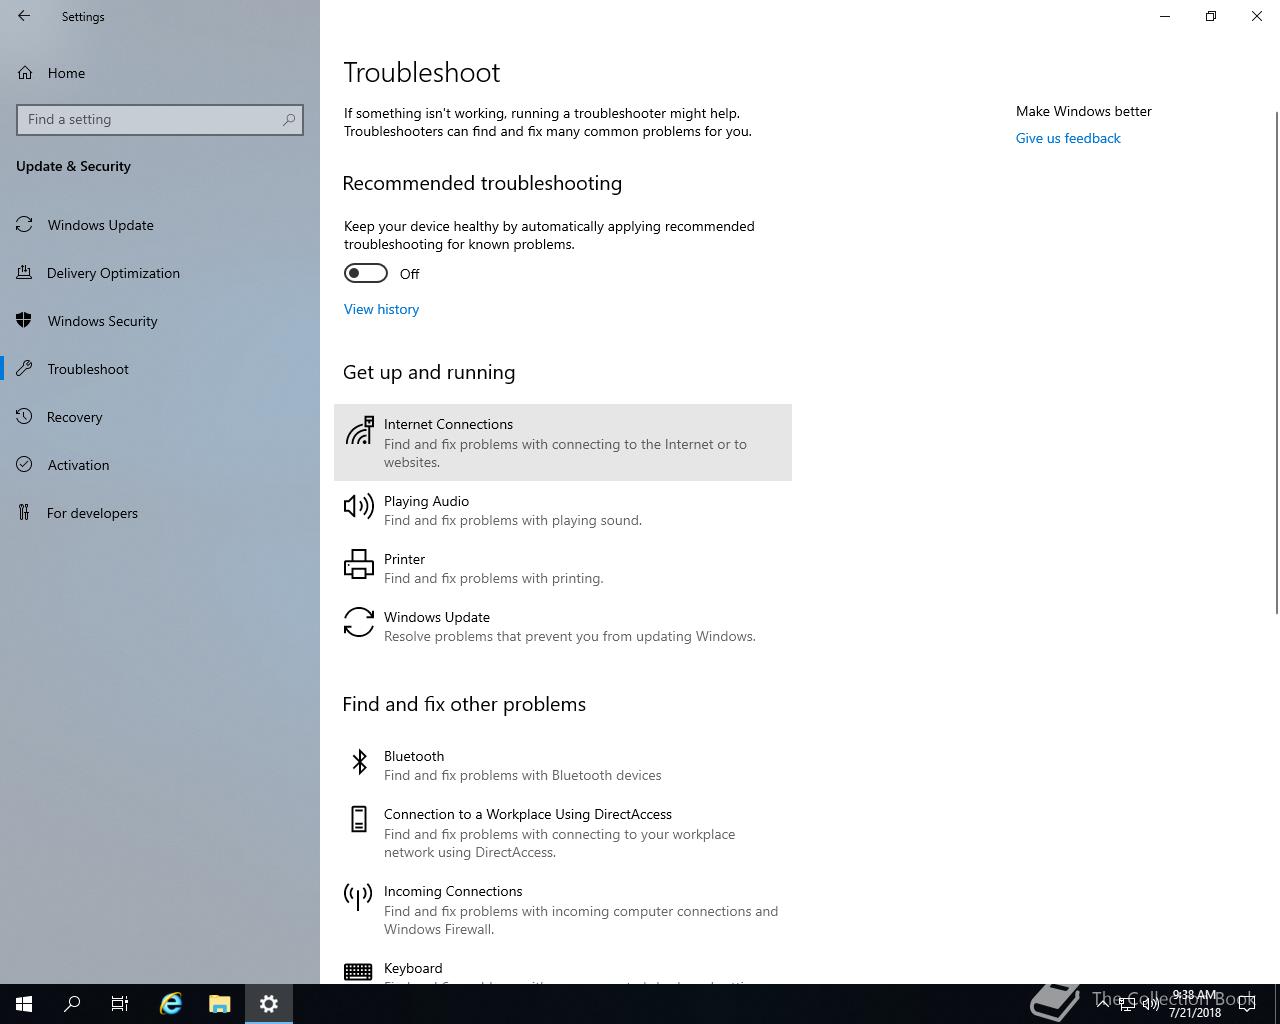Open the Home settings page
1280x1024 pixels.
pyautogui.click(x=160, y=73)
